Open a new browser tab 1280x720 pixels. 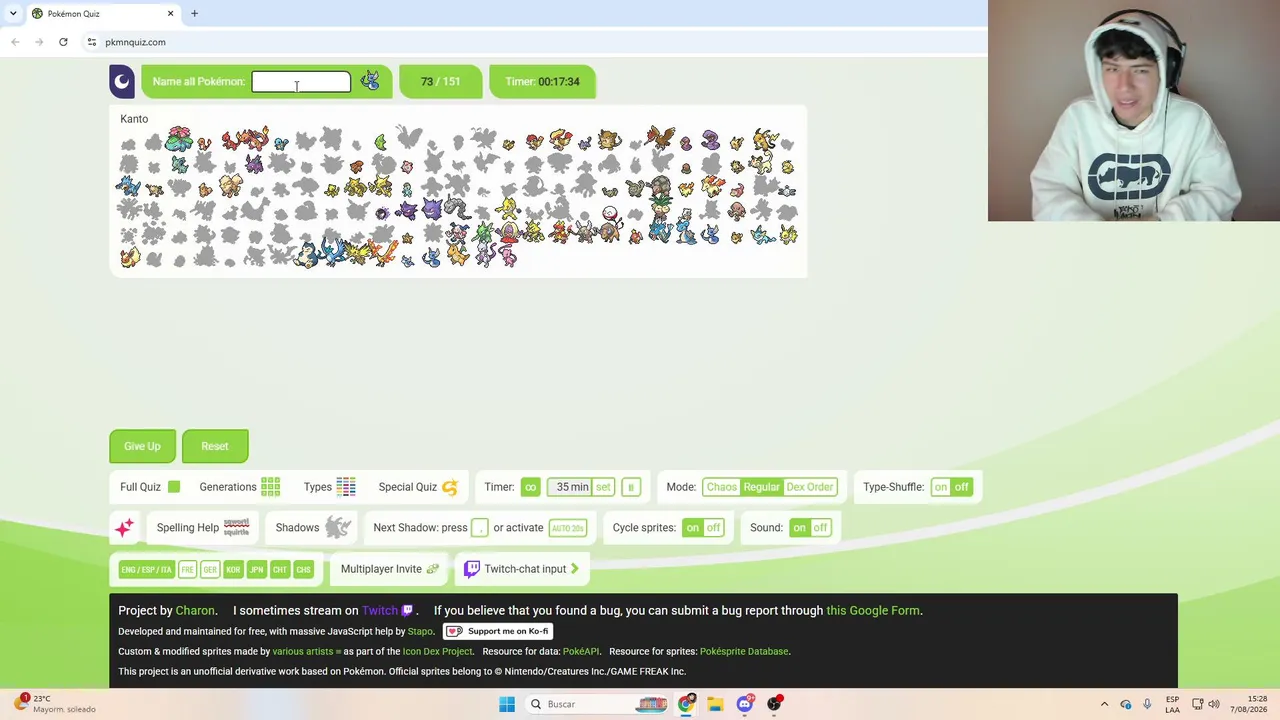tap(194, 13)
